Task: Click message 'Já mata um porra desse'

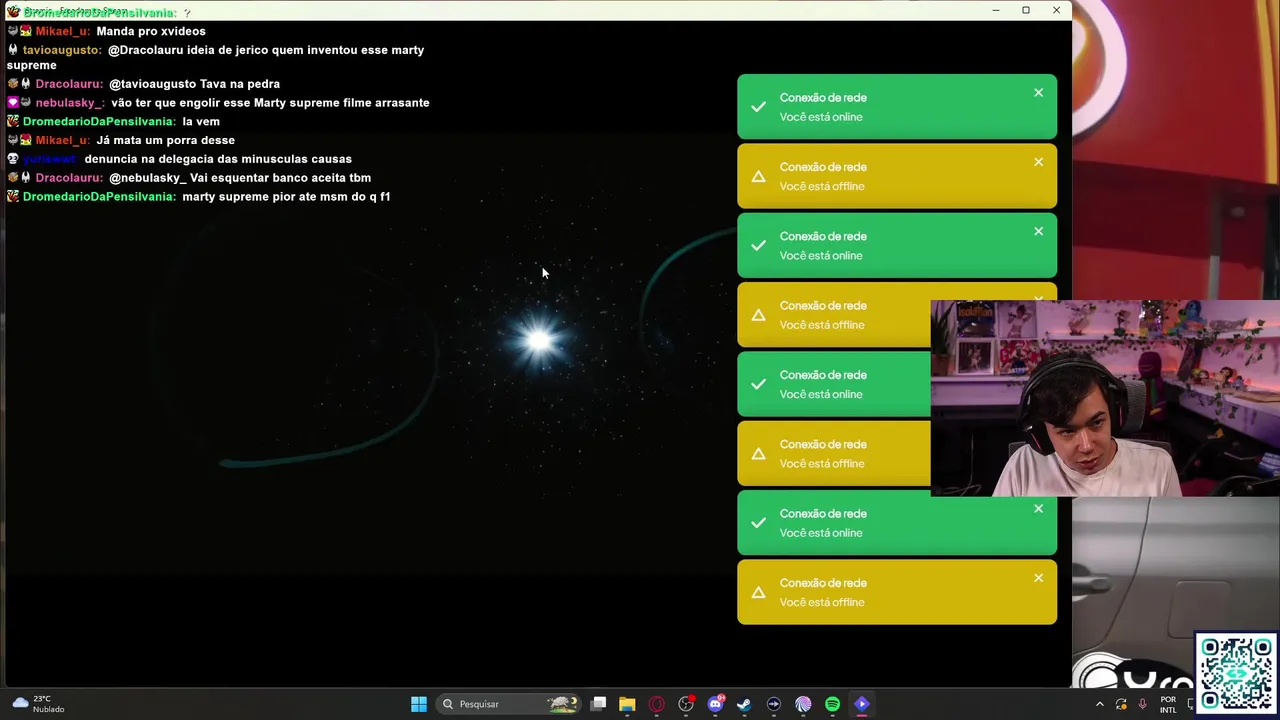Action: click(x=165, y=140)
